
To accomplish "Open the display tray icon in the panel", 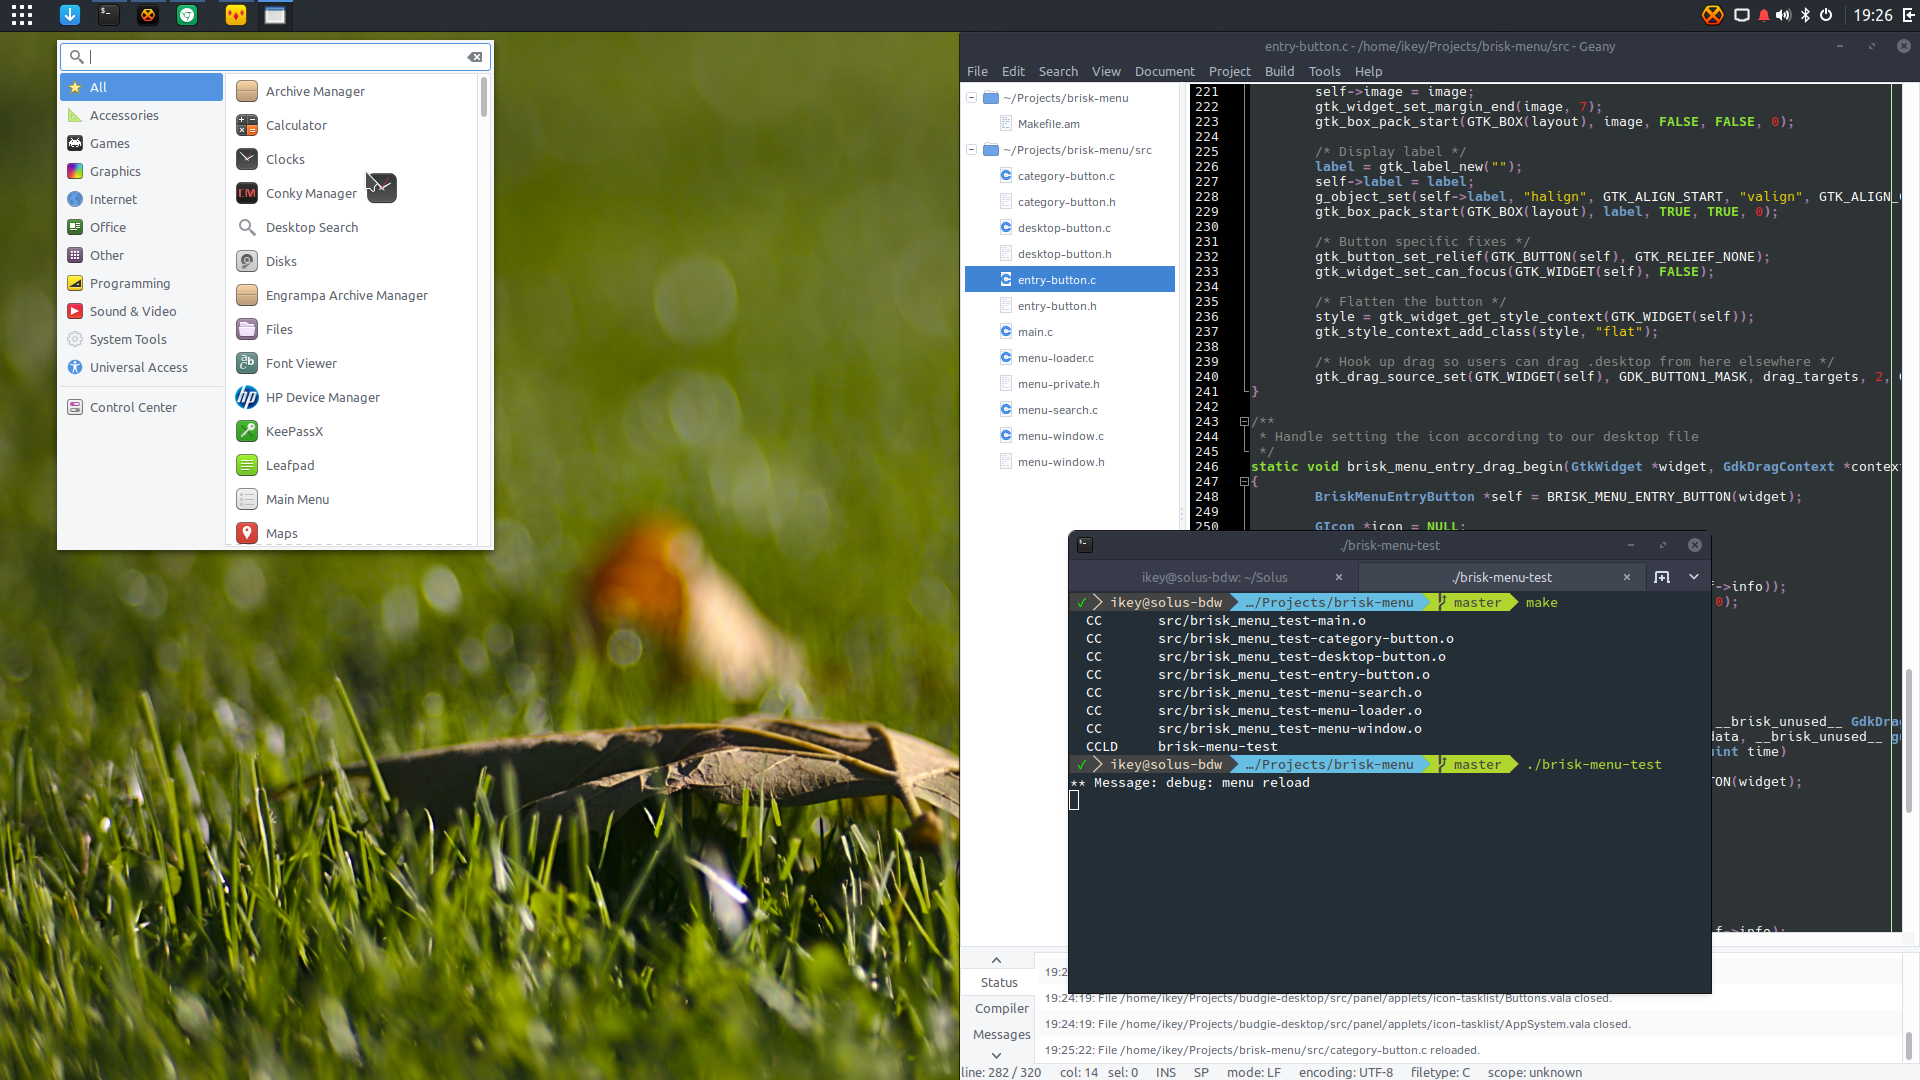I will 1741,15.
